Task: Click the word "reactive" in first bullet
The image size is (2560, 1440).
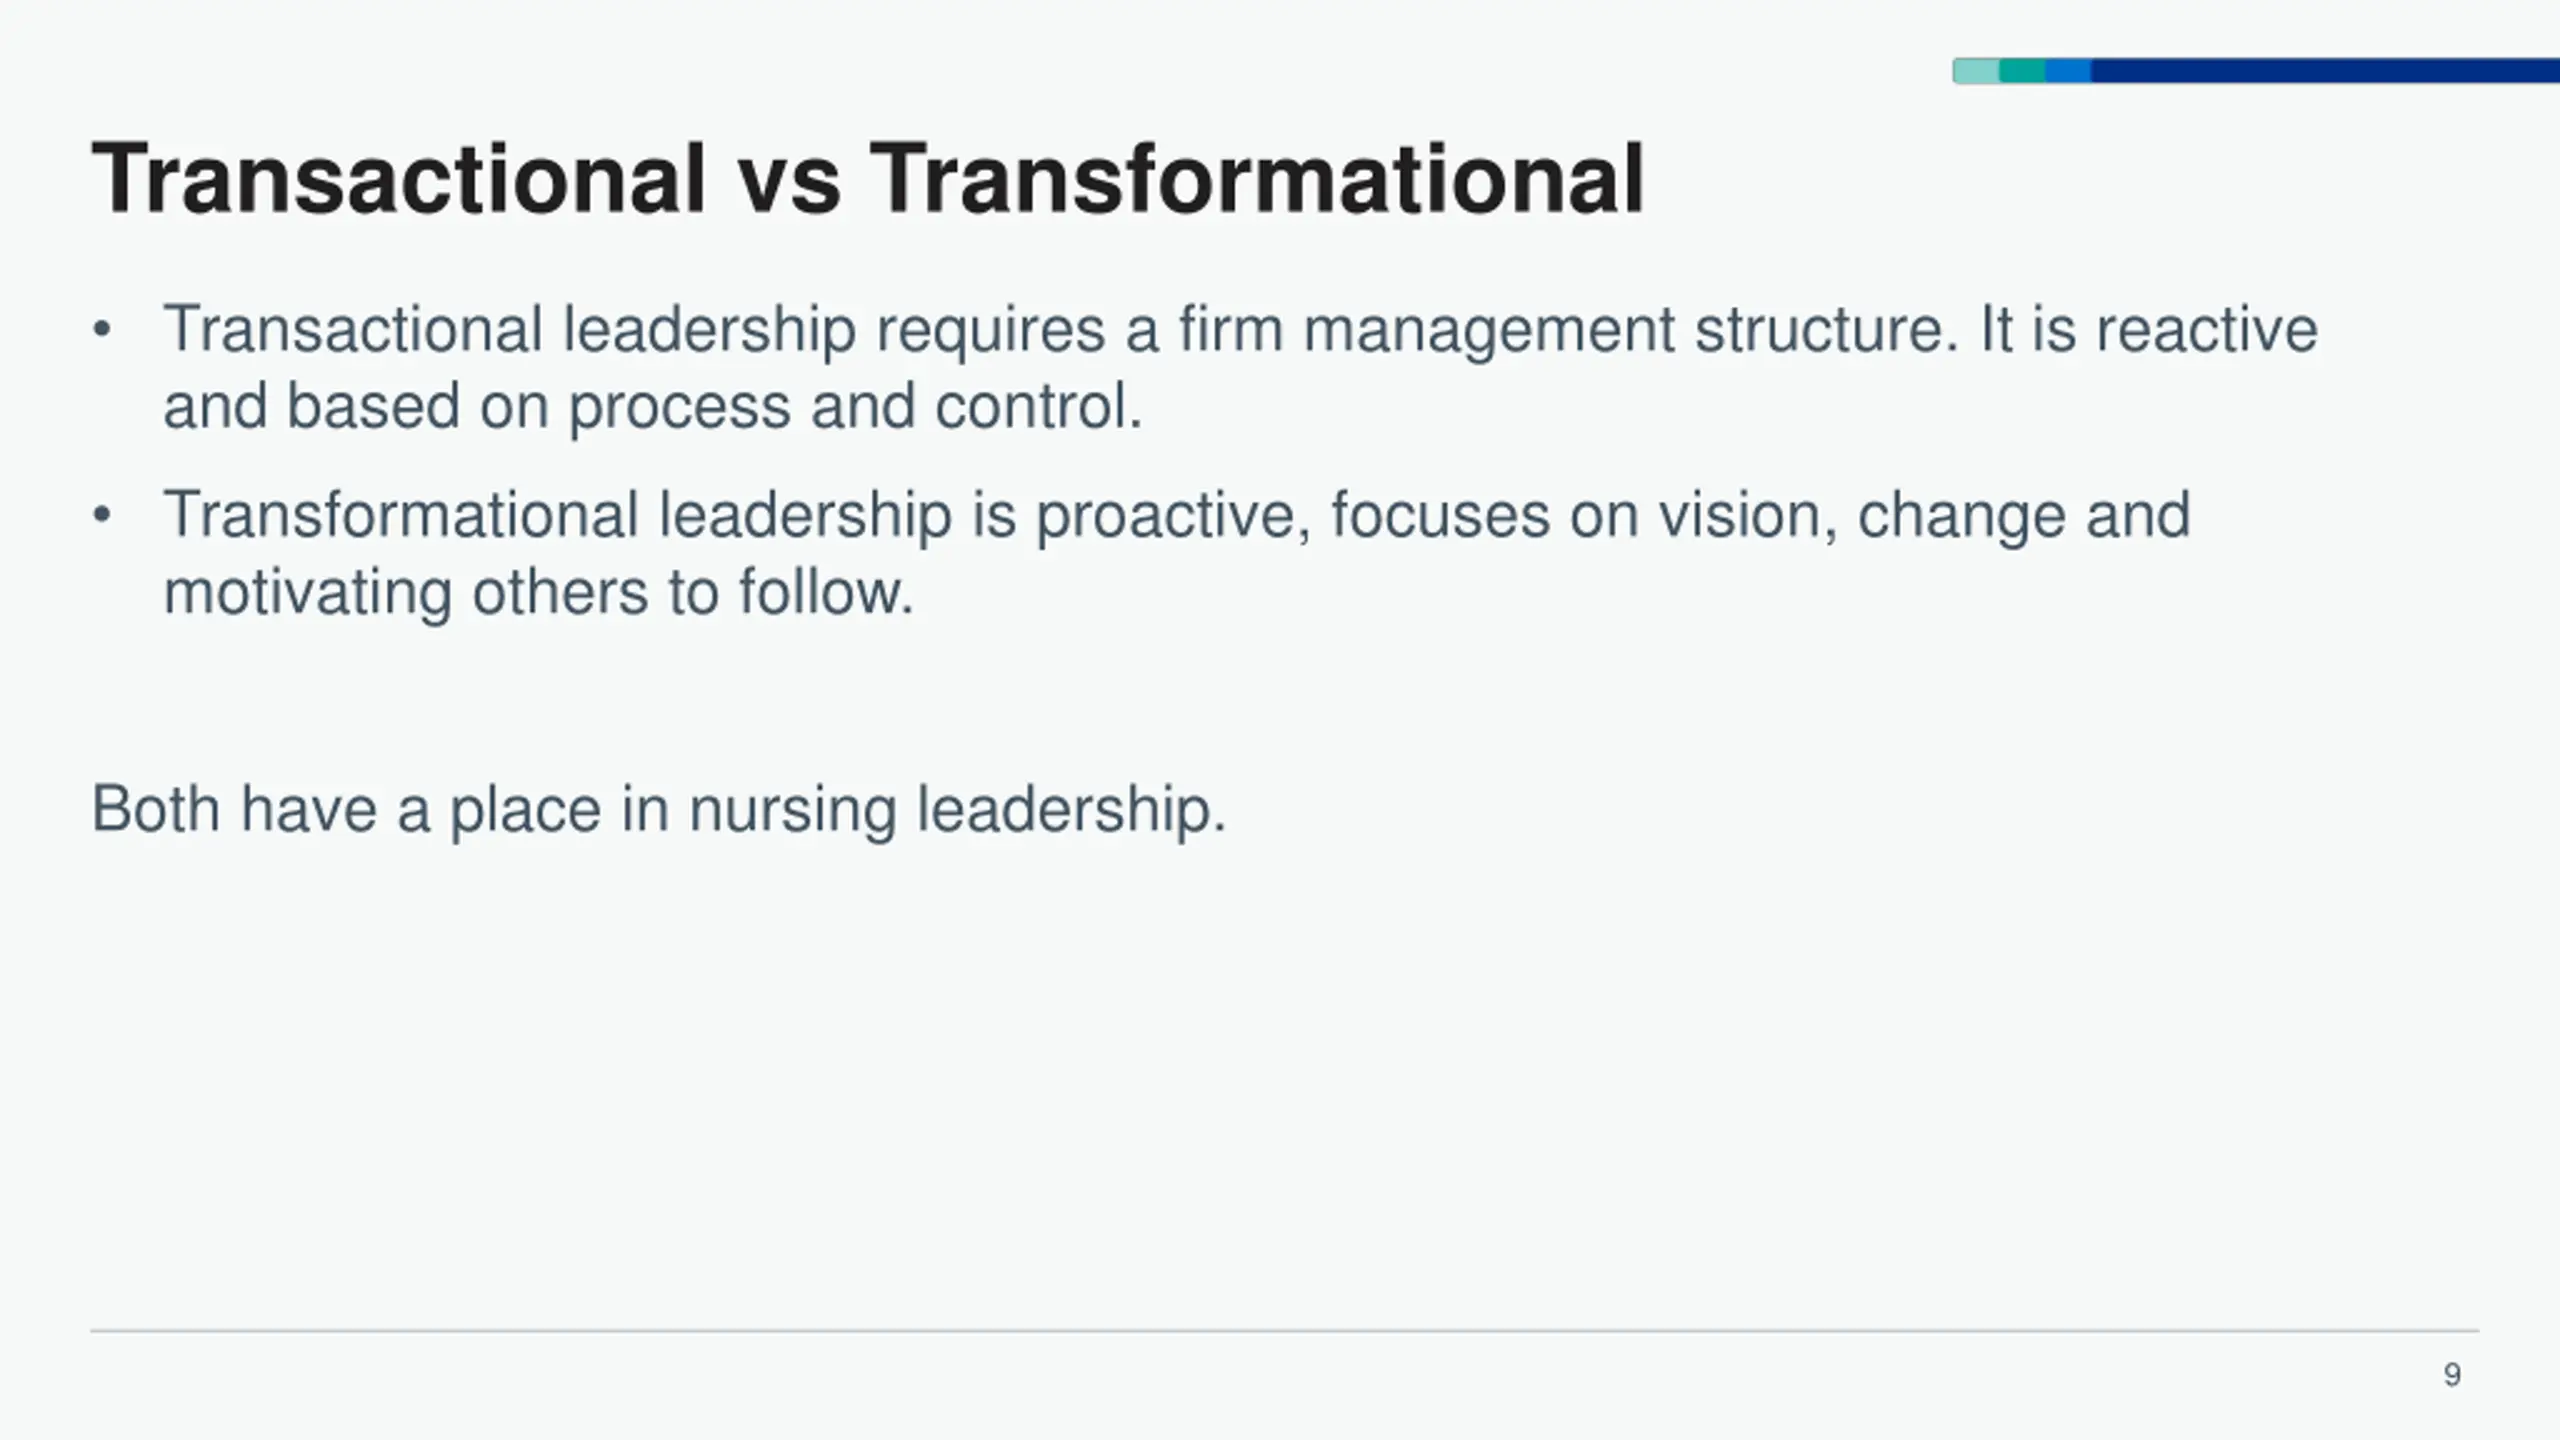Action: [x=2206, y=330]
